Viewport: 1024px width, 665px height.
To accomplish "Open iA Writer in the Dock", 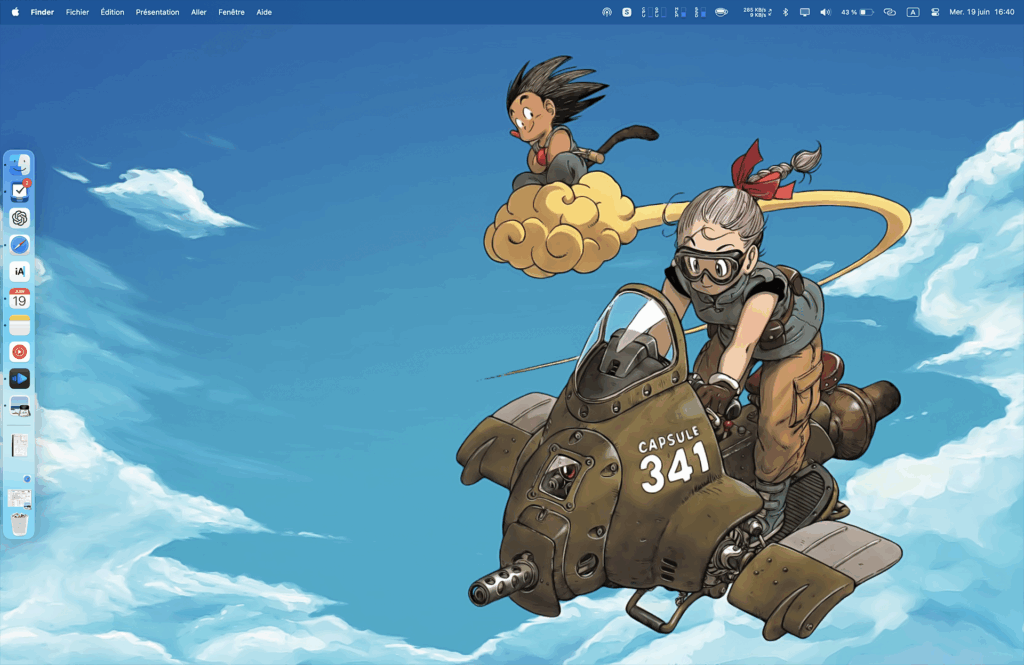I will [20, 270].
